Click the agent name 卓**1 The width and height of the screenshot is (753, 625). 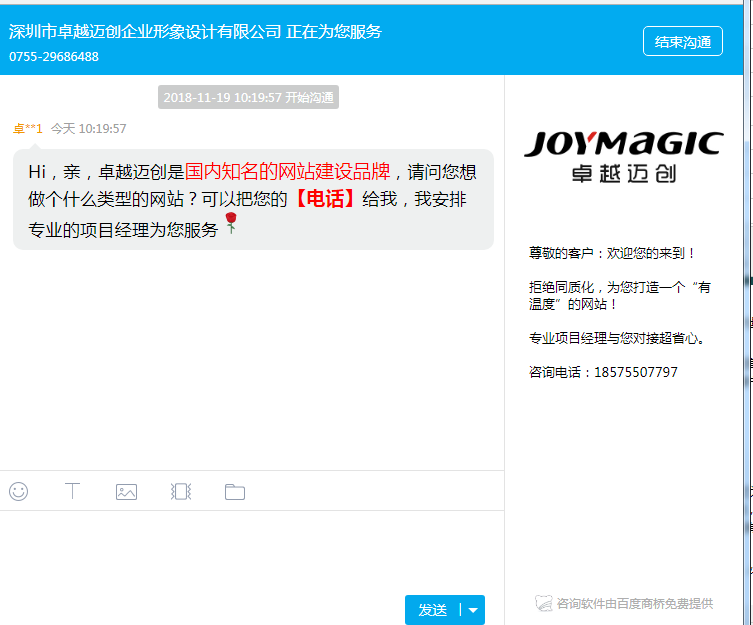tap(27, 129)
